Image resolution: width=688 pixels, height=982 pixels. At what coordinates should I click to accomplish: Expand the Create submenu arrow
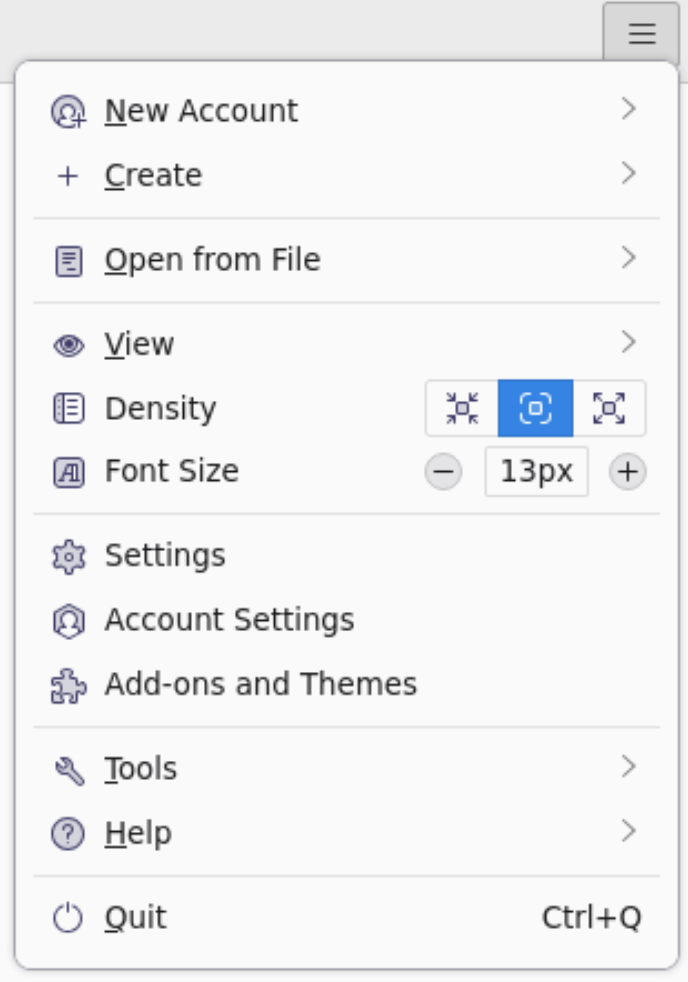tap(629, 173)
